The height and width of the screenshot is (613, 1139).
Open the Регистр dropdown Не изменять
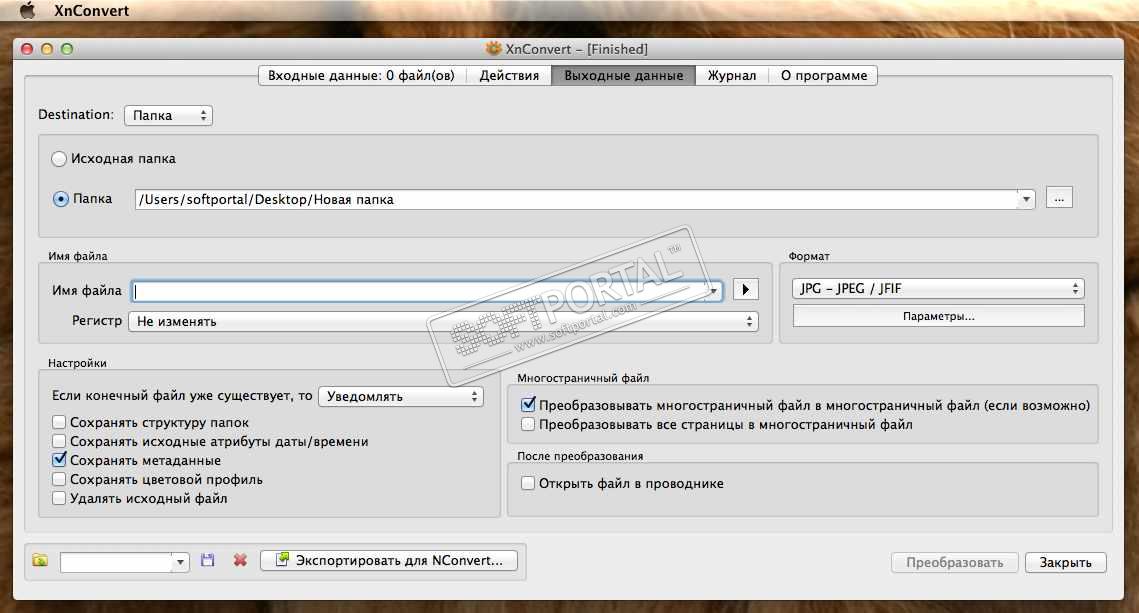(x=443, y=322)
